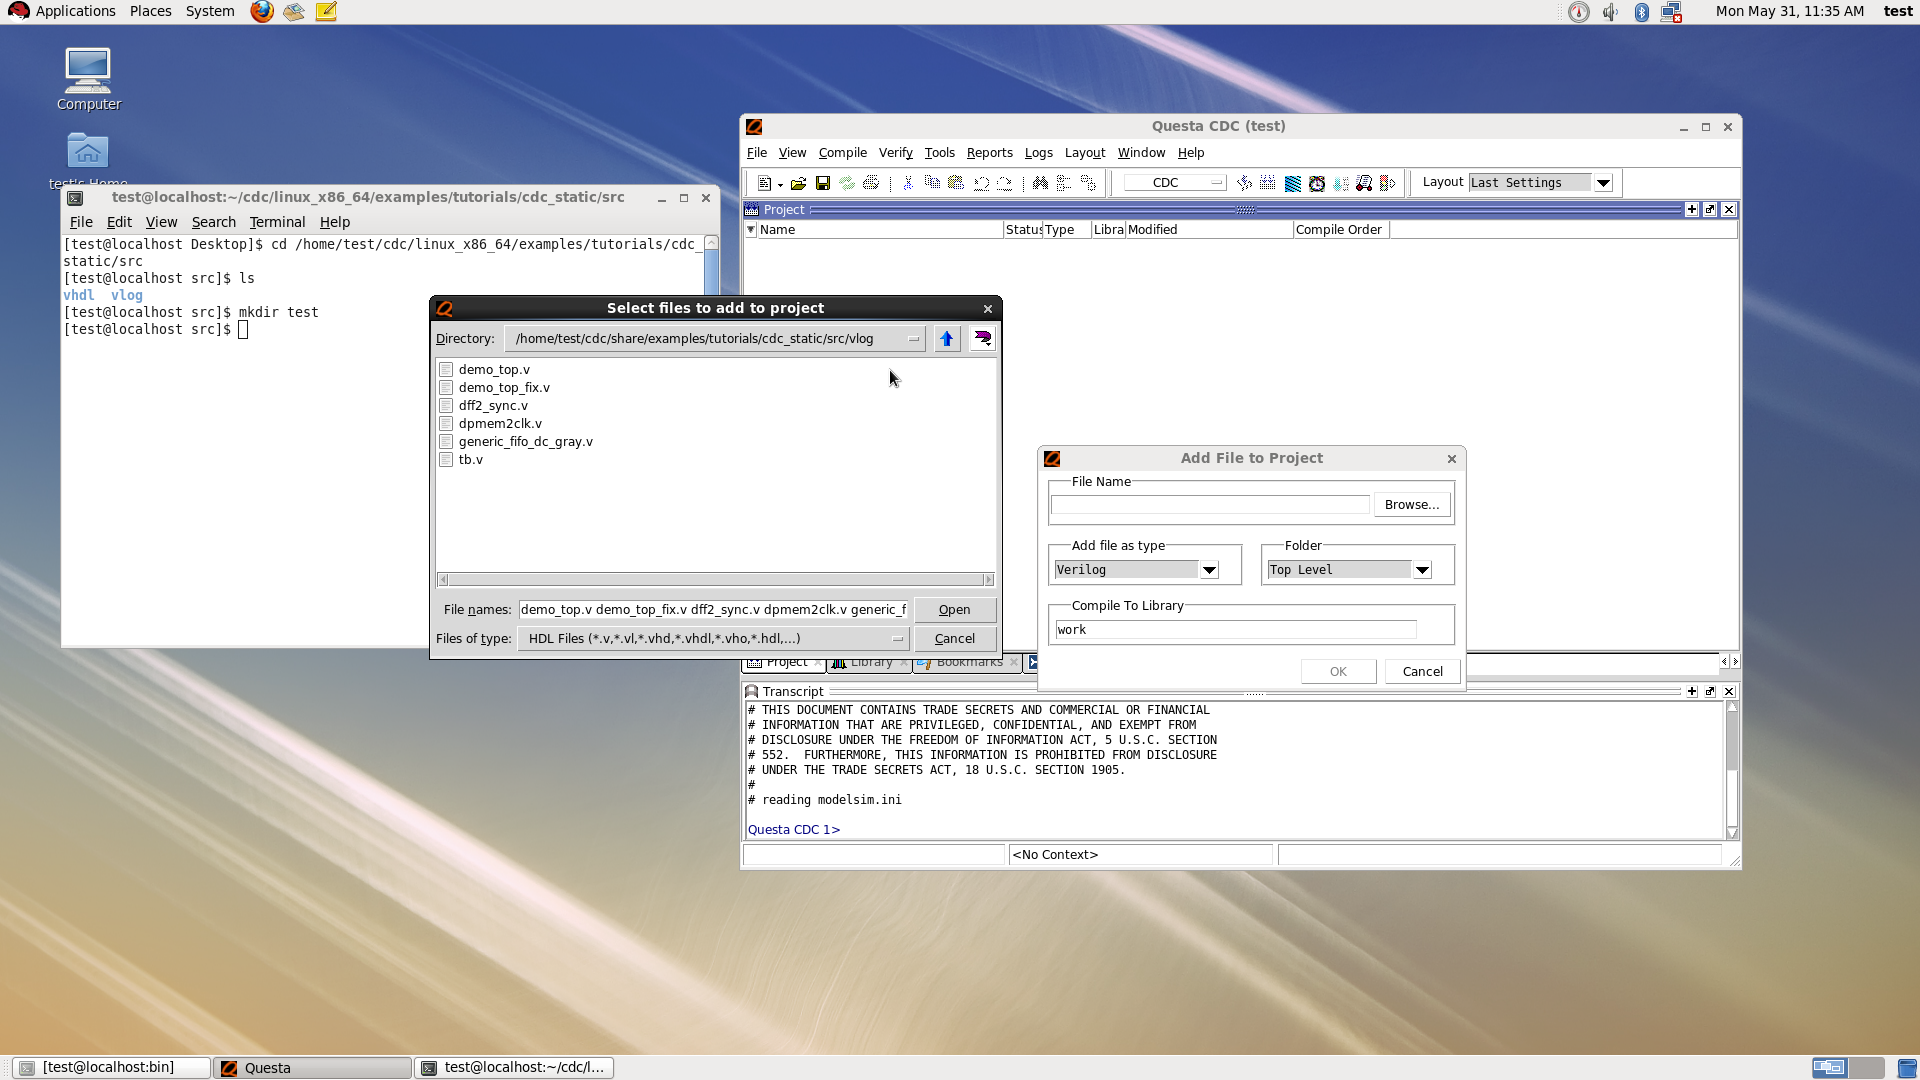Click the file list horizontal scrollbar
Image resolution: width=1920 pixels, height=1080 pixels.
pos(715,580)
